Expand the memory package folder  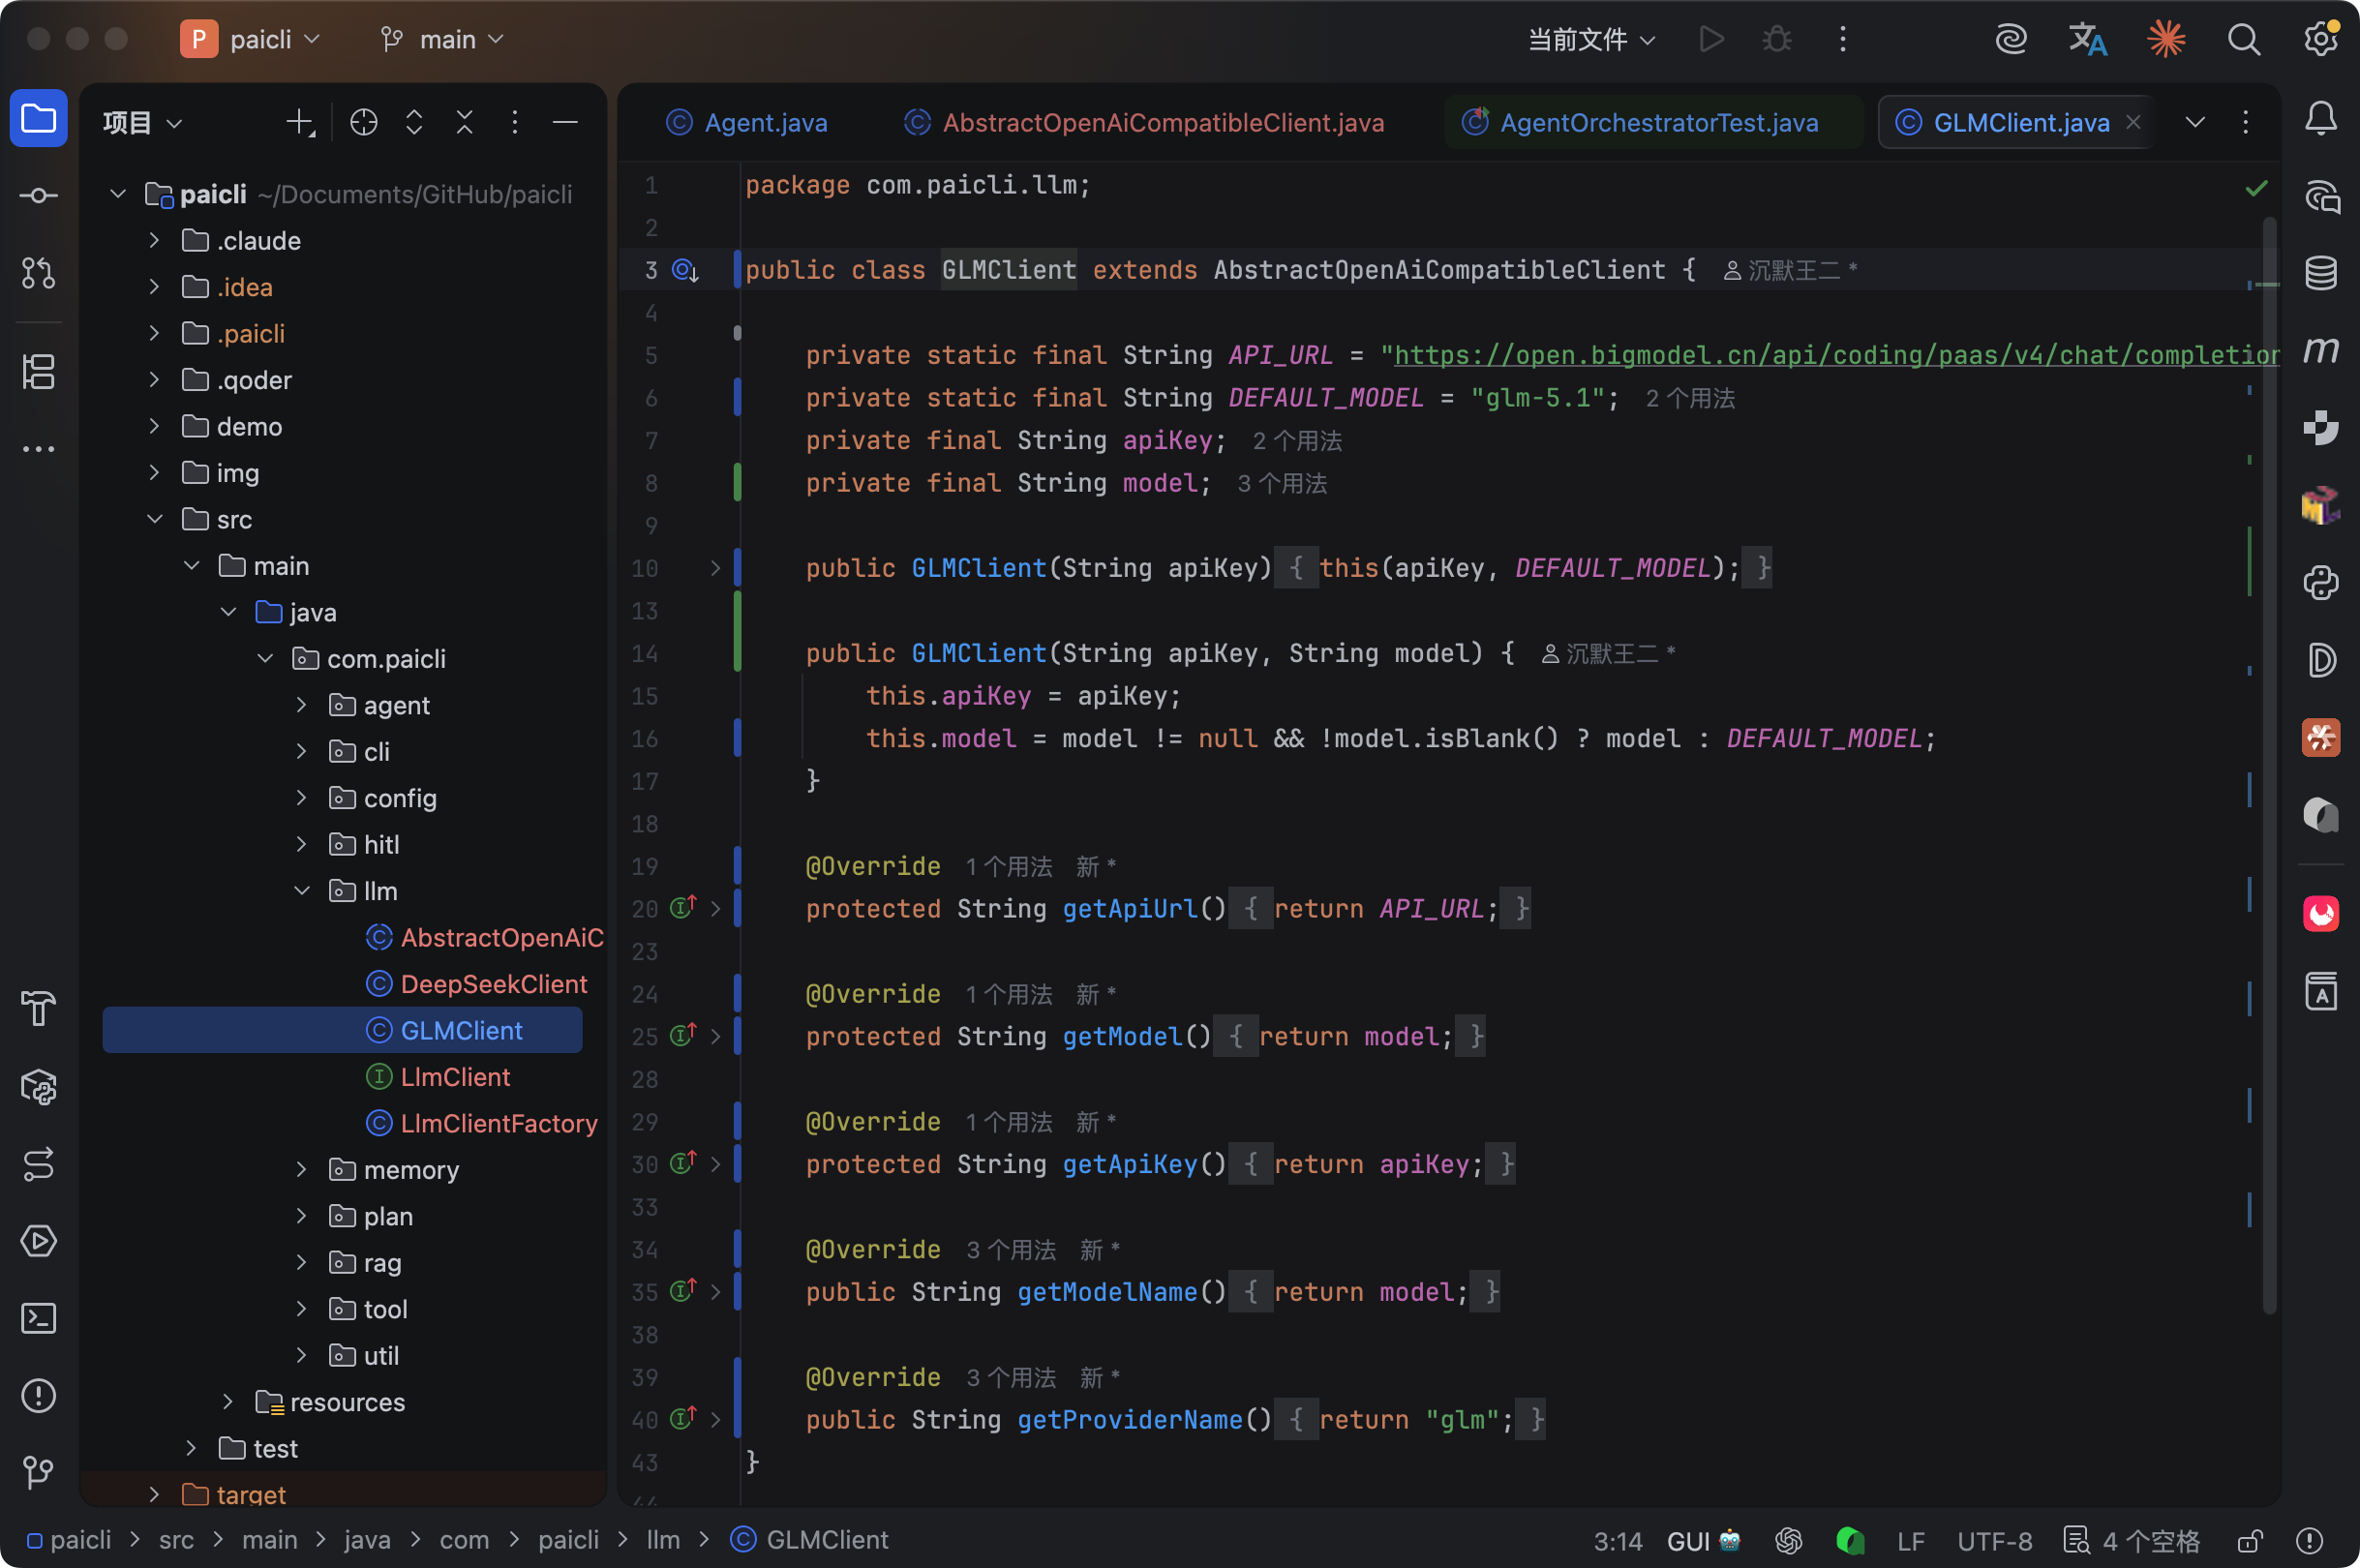pos(301,1169)
